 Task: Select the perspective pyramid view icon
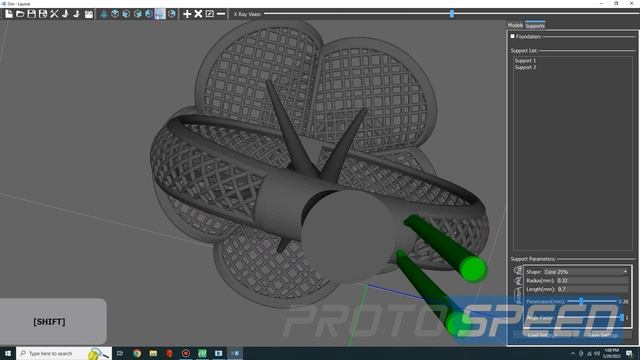pos(104,14)
